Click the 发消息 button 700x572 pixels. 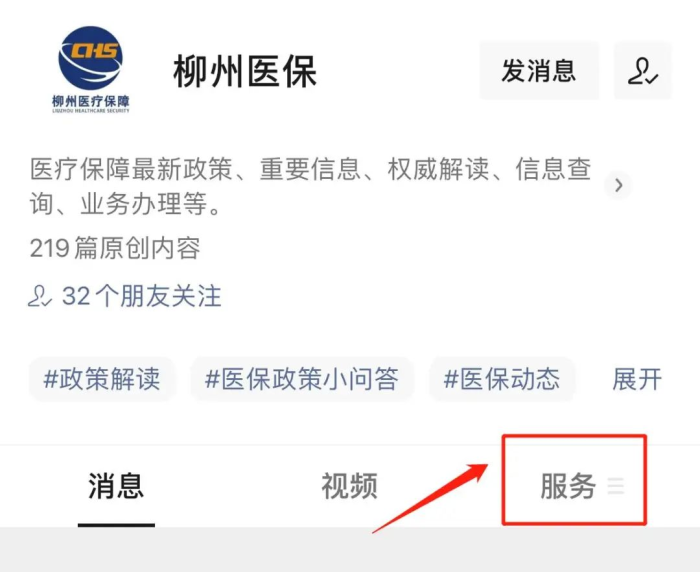(x=539, y=71)
